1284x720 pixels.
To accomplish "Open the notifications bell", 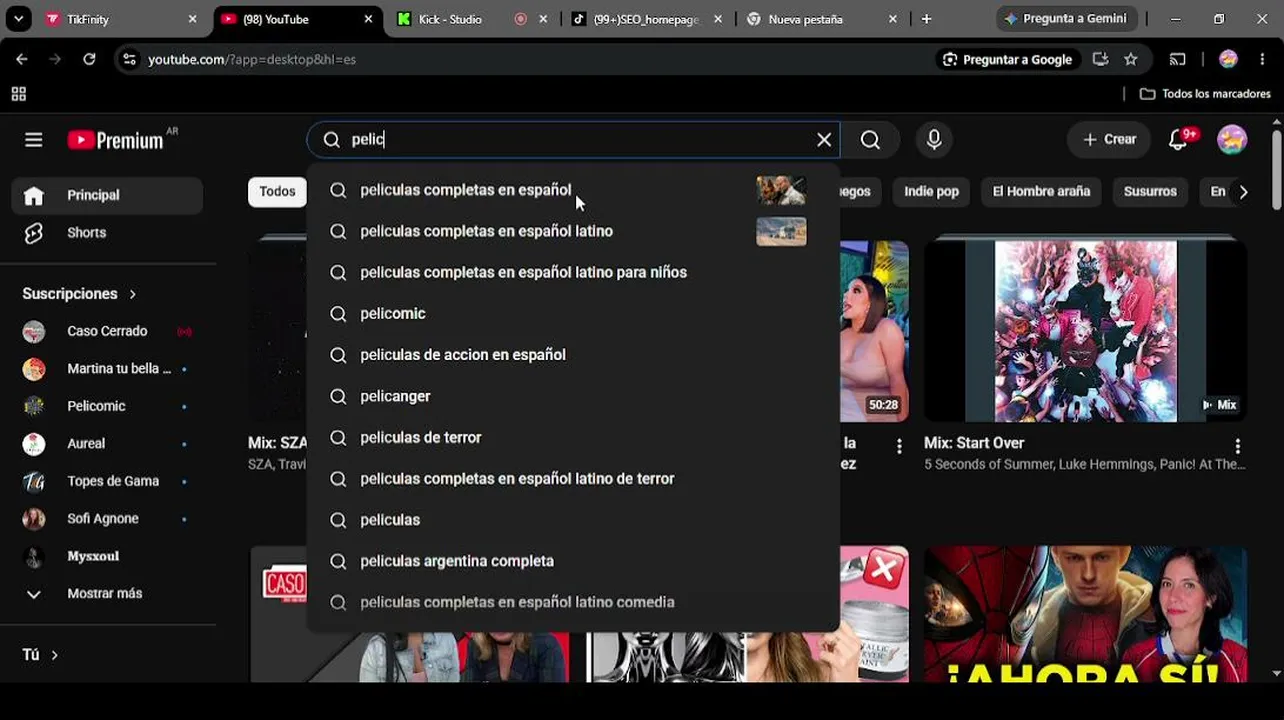I will tap(1178, 140).
